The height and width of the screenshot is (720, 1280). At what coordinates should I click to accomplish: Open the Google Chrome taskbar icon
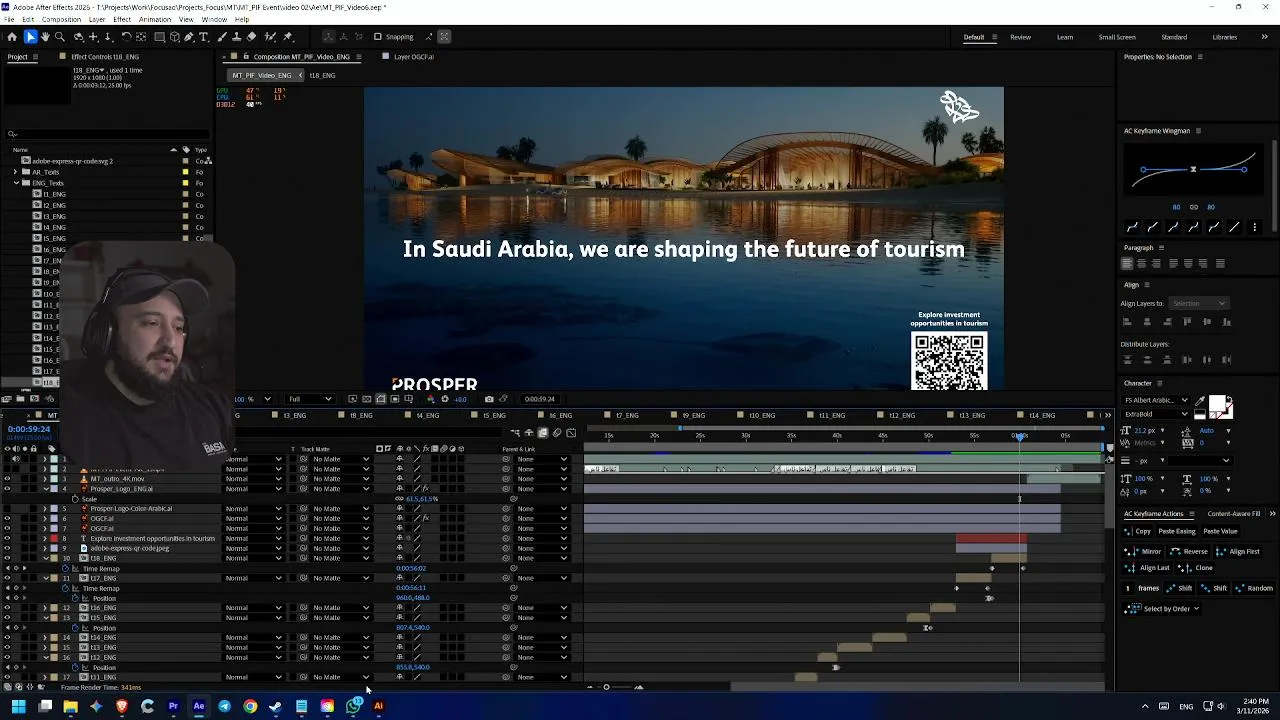click(x=250, y=706)
